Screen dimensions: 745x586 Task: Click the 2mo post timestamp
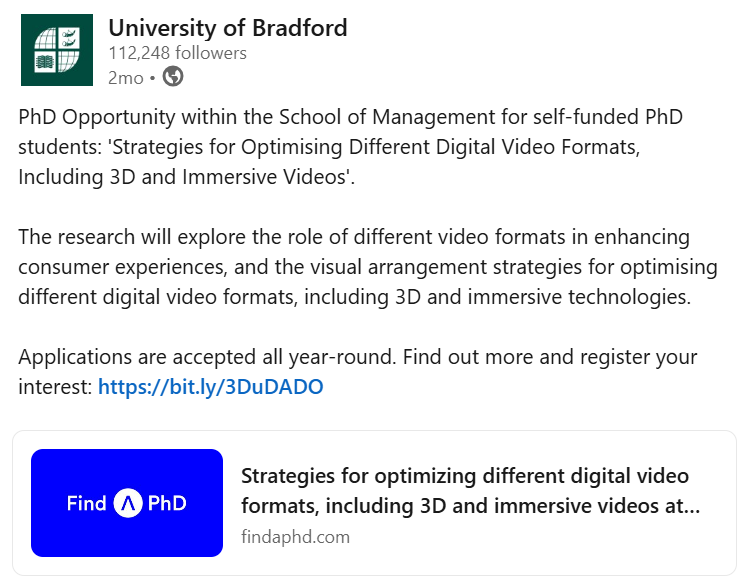tap(125, 78)
